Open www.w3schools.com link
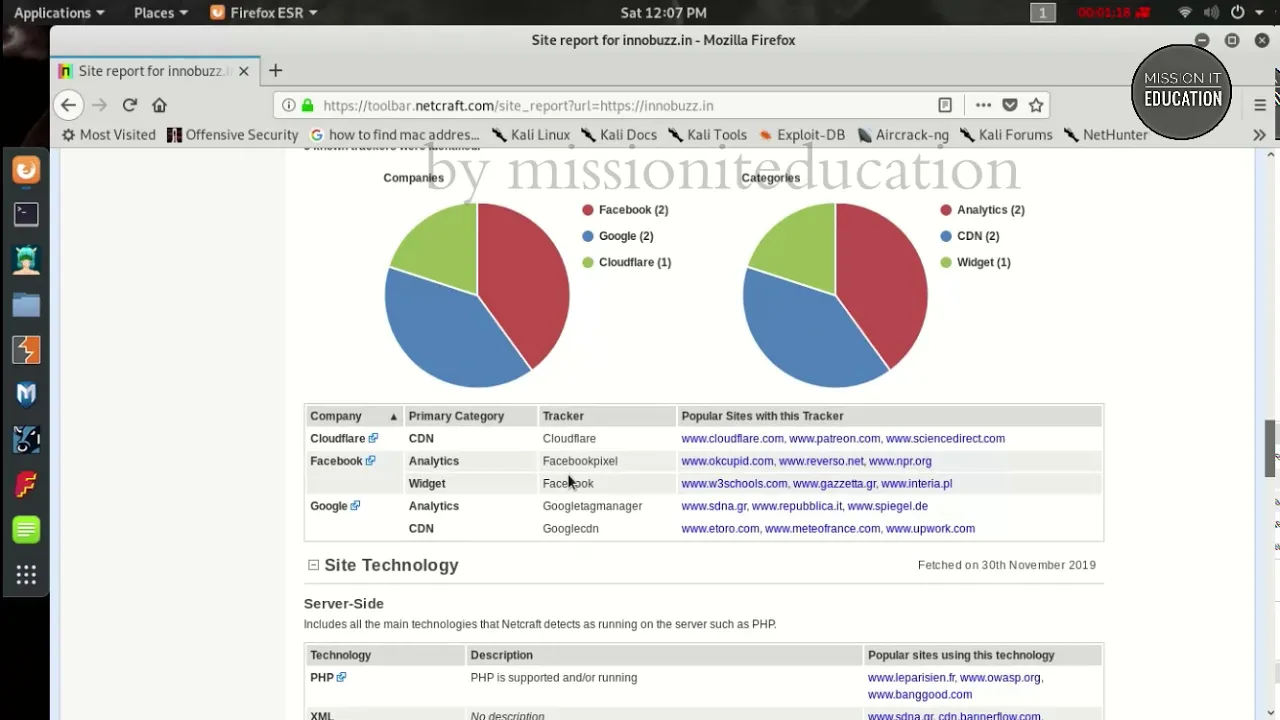 pos(734,483)
